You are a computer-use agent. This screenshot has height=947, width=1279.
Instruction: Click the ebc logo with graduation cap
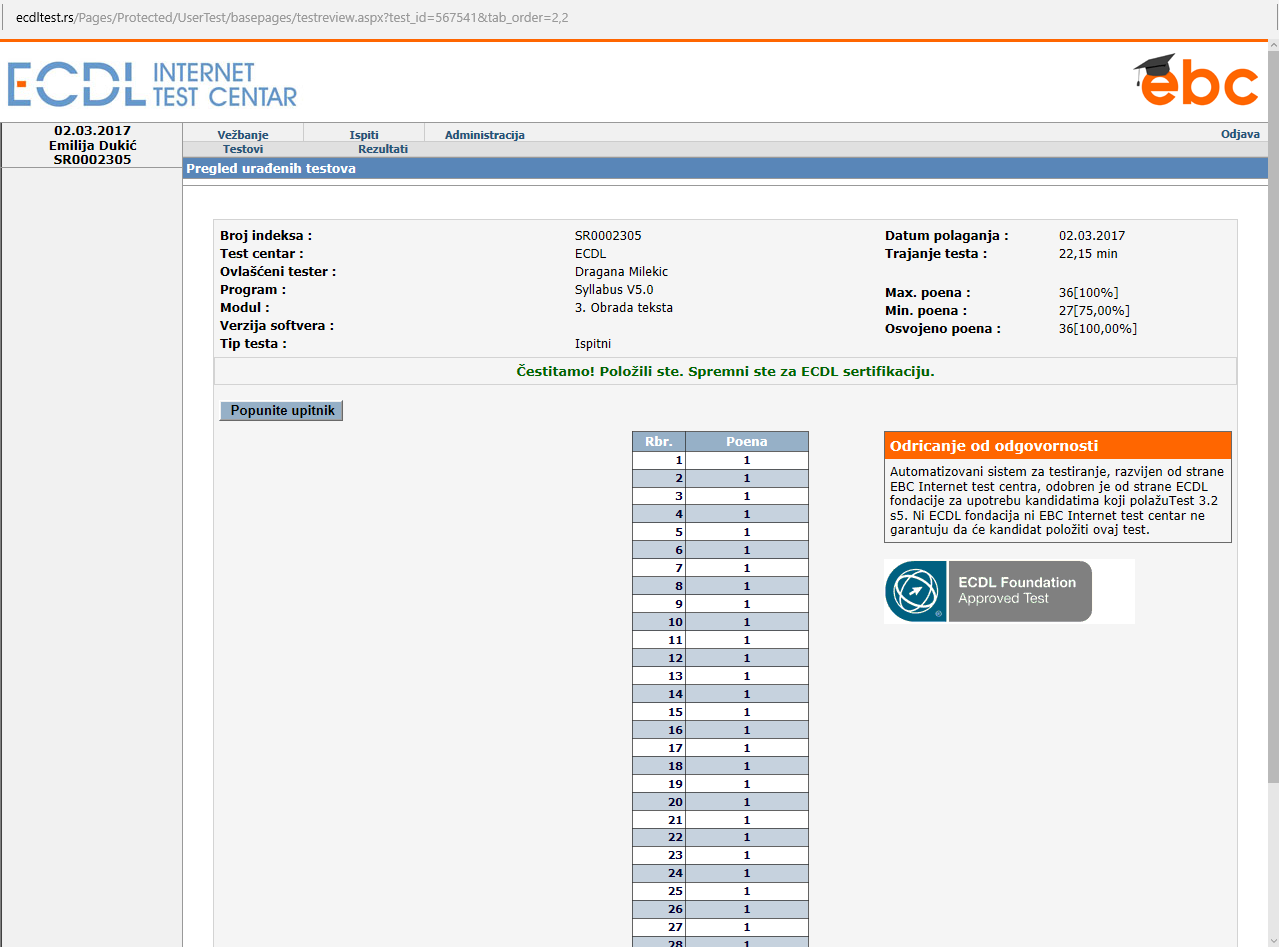[1196, 80]
